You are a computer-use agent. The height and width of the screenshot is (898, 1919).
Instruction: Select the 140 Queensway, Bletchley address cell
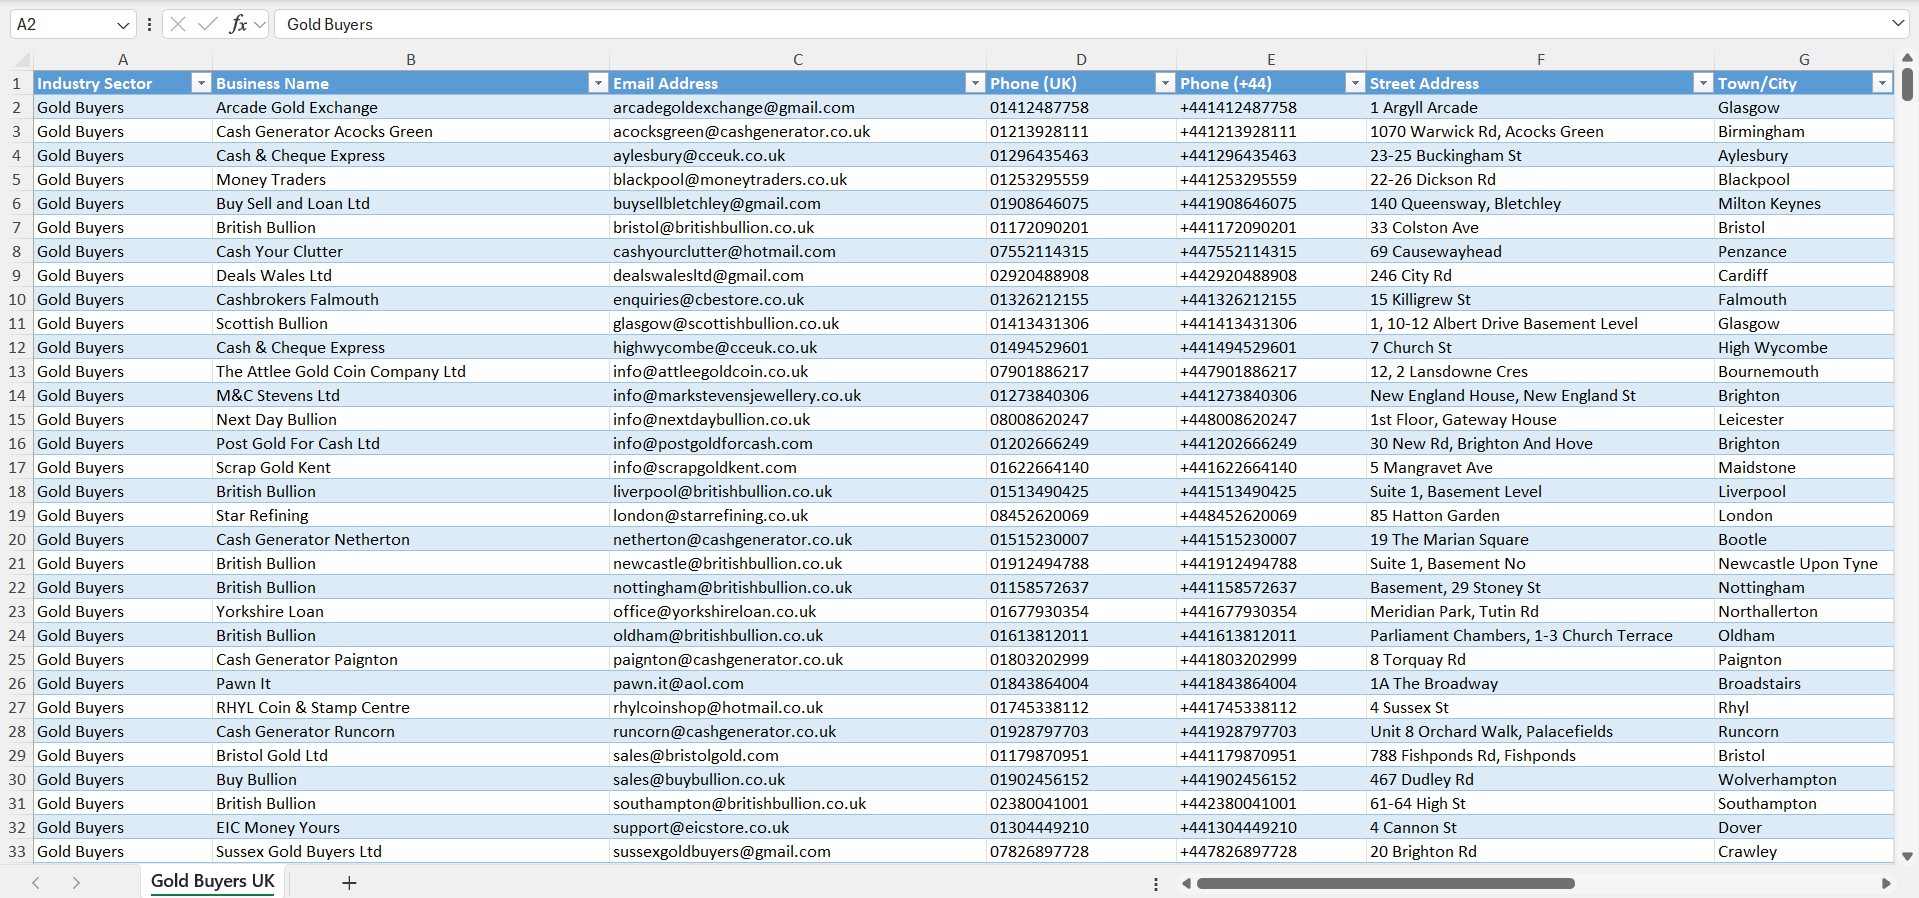tap(1540, 203)
